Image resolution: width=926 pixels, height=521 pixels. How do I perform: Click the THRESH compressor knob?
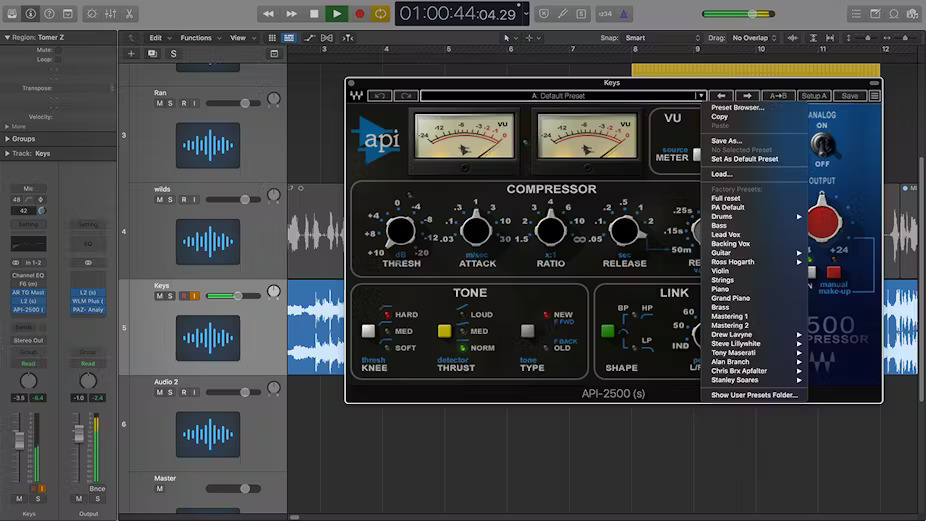(x=399, y=231)
